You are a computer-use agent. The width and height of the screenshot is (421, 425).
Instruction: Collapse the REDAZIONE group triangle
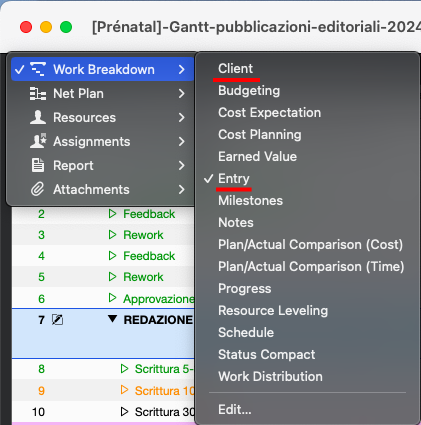pyautogui.click(x=112, y=319)
